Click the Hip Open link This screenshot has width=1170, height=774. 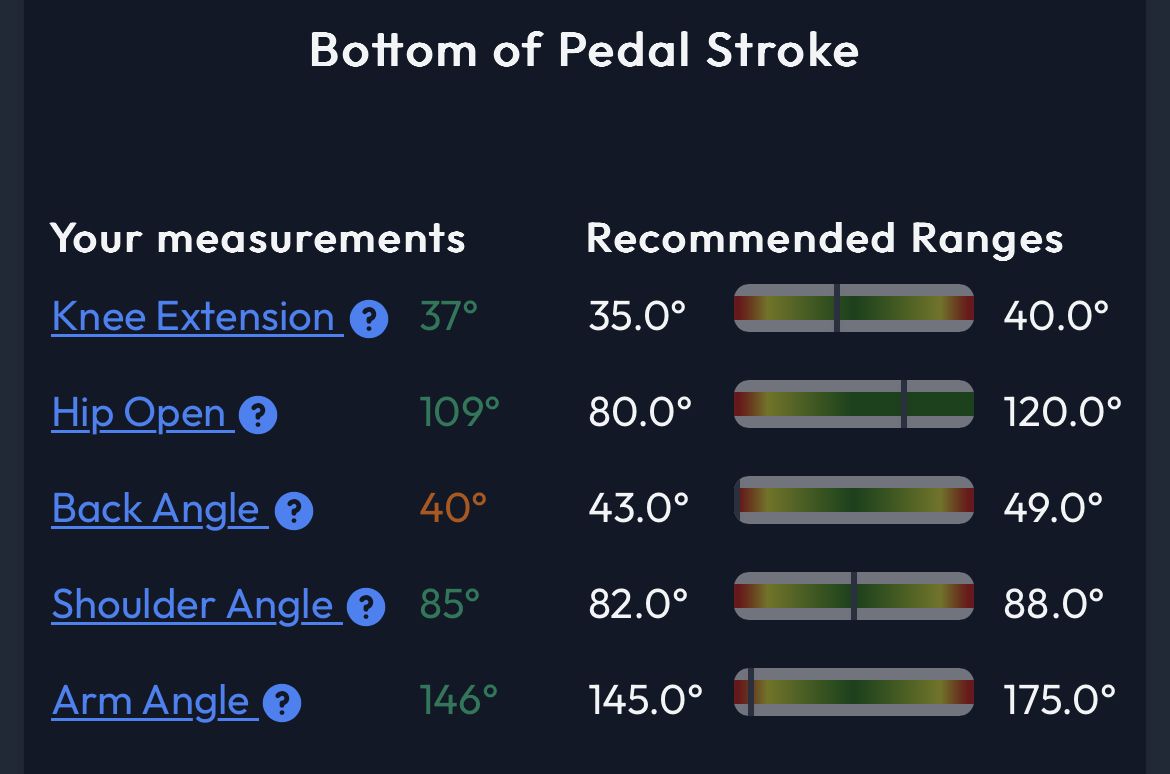139,413
